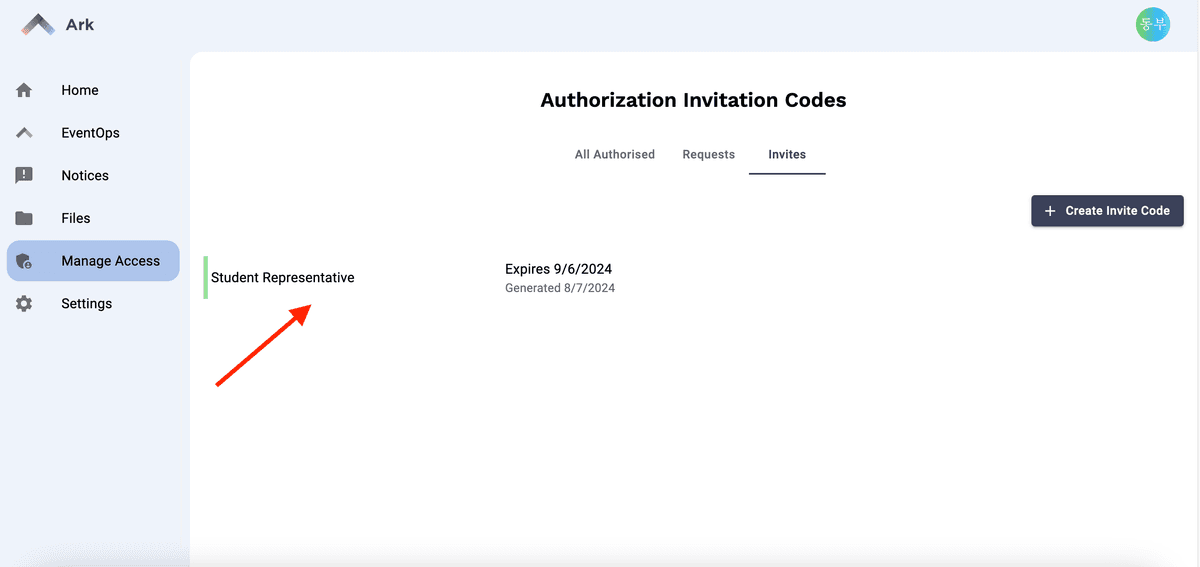Click the Settings gear icon
Image resolution: width=1200 pixels, height=567 pixels.
24,304
